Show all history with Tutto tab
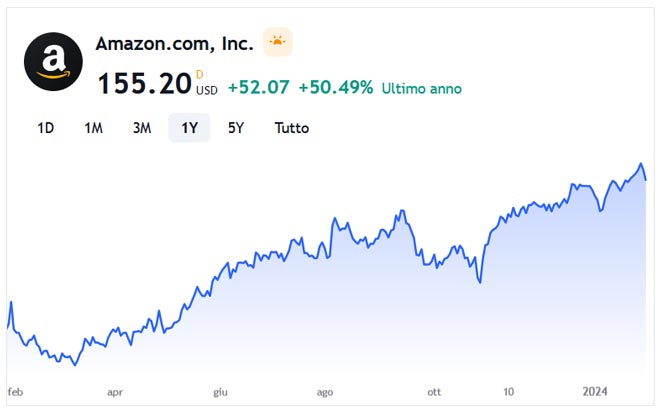The height and width of the screenshot is (408, 660). click(292, 128)
